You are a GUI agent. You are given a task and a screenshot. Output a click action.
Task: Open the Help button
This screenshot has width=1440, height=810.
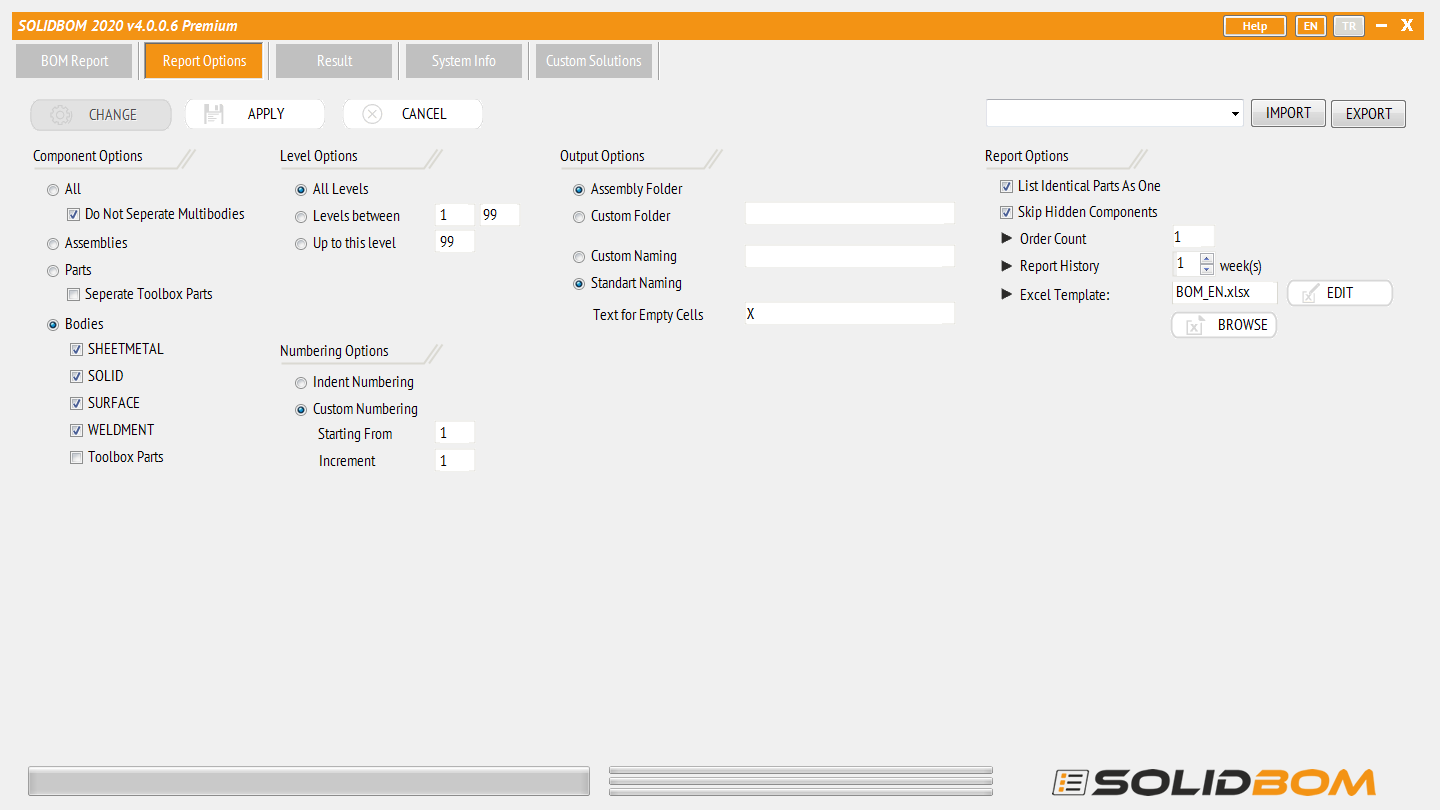(1255, 26)
